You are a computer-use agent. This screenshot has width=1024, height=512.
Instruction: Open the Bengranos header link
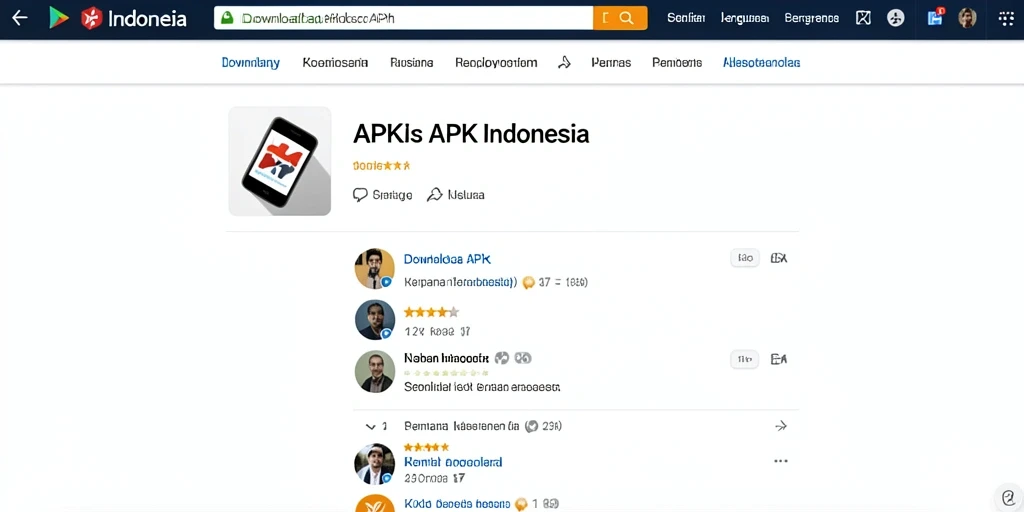812,18
